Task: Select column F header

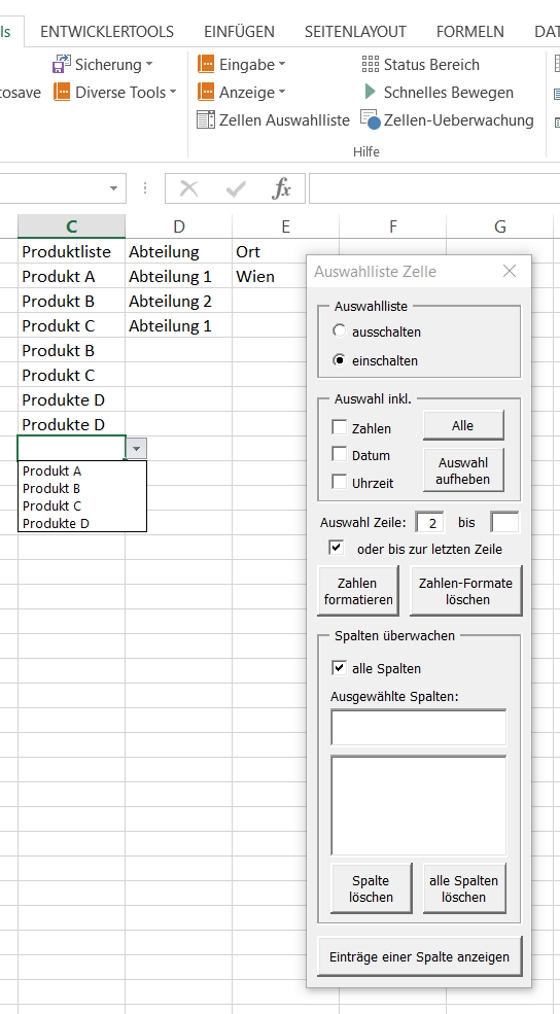Action: coord(393,226)
